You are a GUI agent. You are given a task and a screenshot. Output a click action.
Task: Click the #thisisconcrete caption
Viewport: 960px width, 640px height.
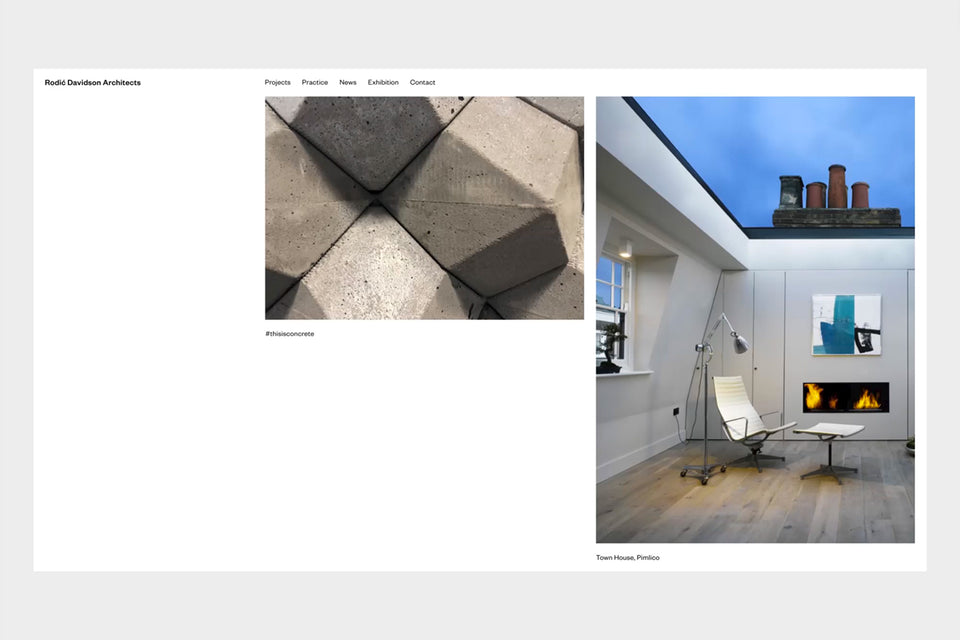290,334
